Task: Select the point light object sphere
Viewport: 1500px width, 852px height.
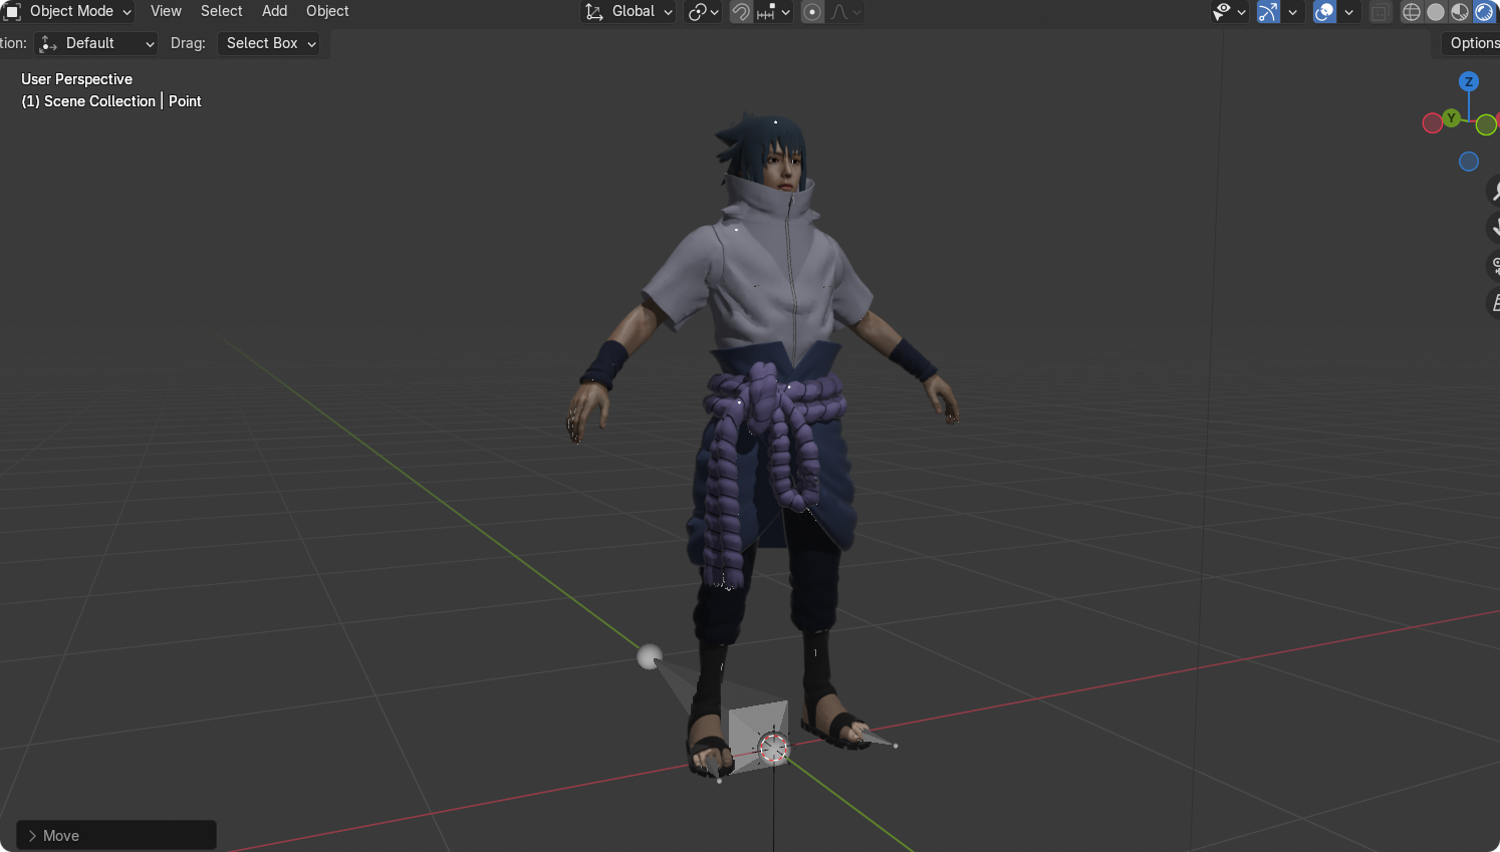Action: point(649,656)
